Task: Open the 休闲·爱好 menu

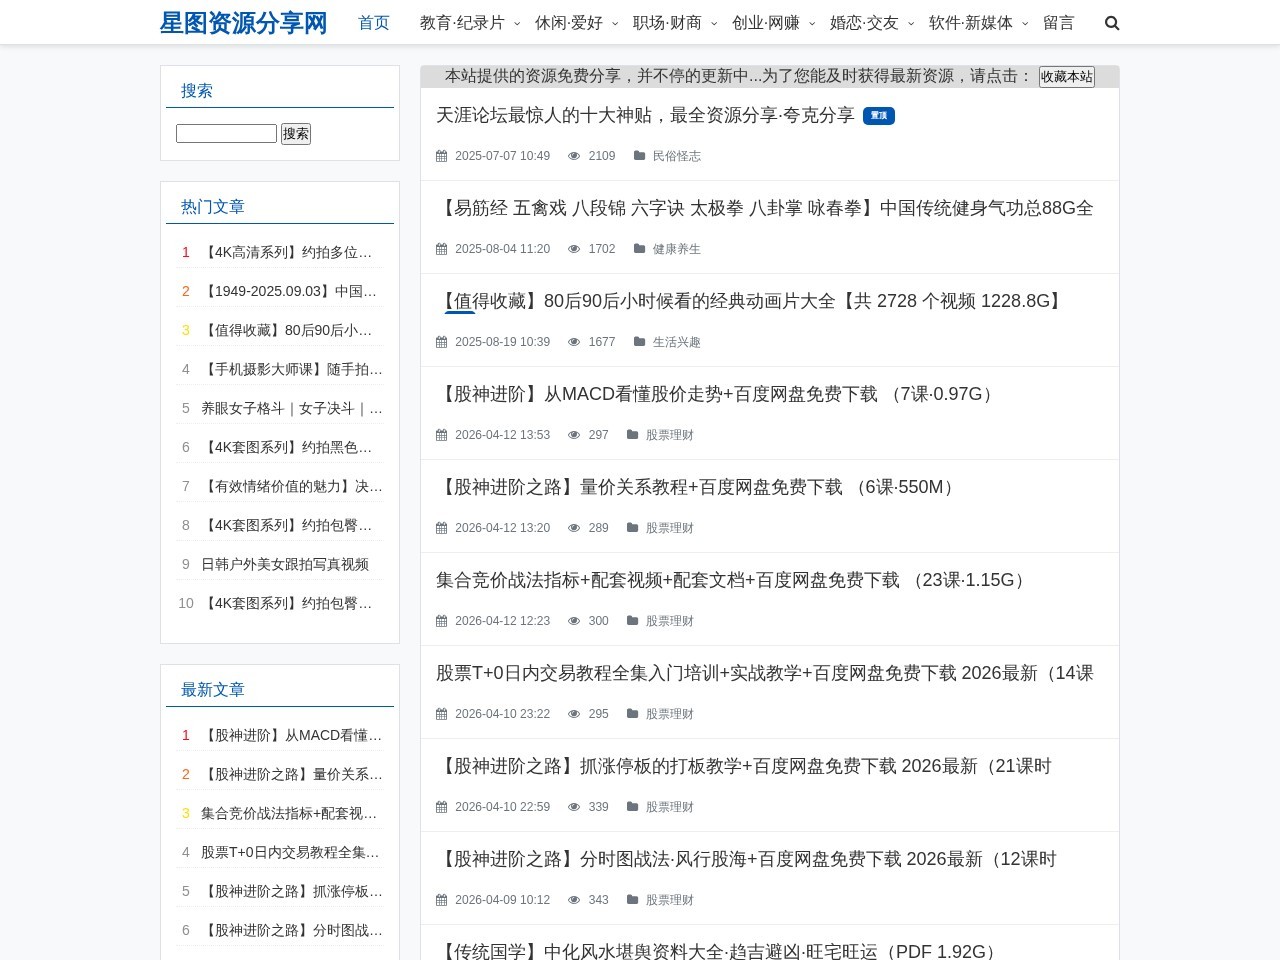Action: 569,23
